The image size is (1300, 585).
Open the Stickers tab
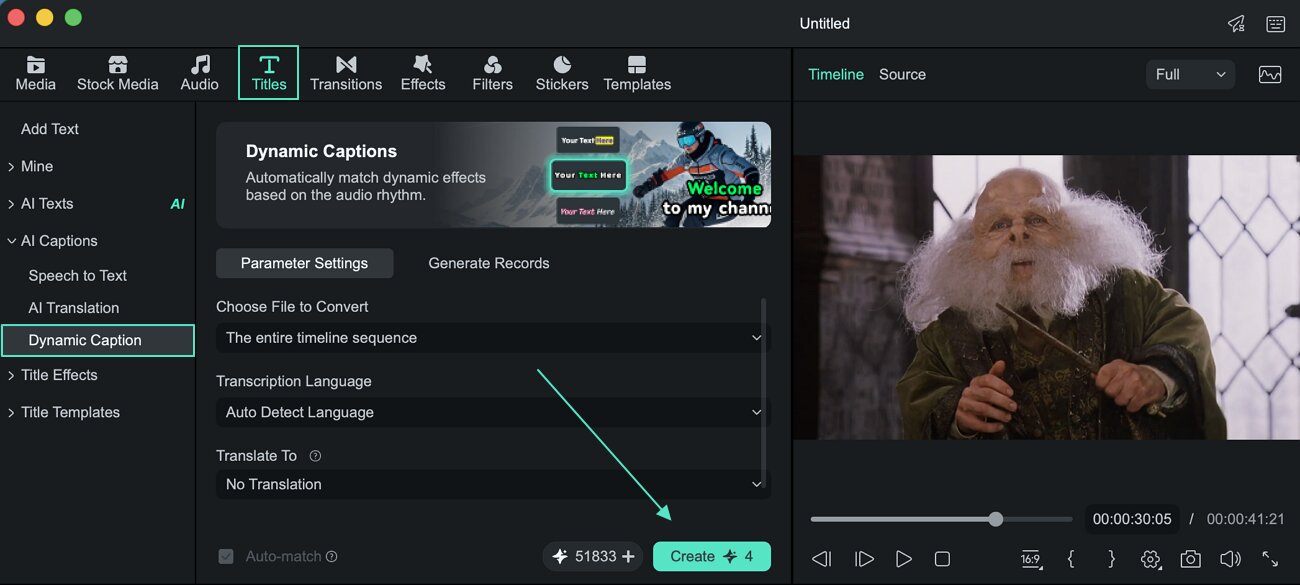click(562, 74)
